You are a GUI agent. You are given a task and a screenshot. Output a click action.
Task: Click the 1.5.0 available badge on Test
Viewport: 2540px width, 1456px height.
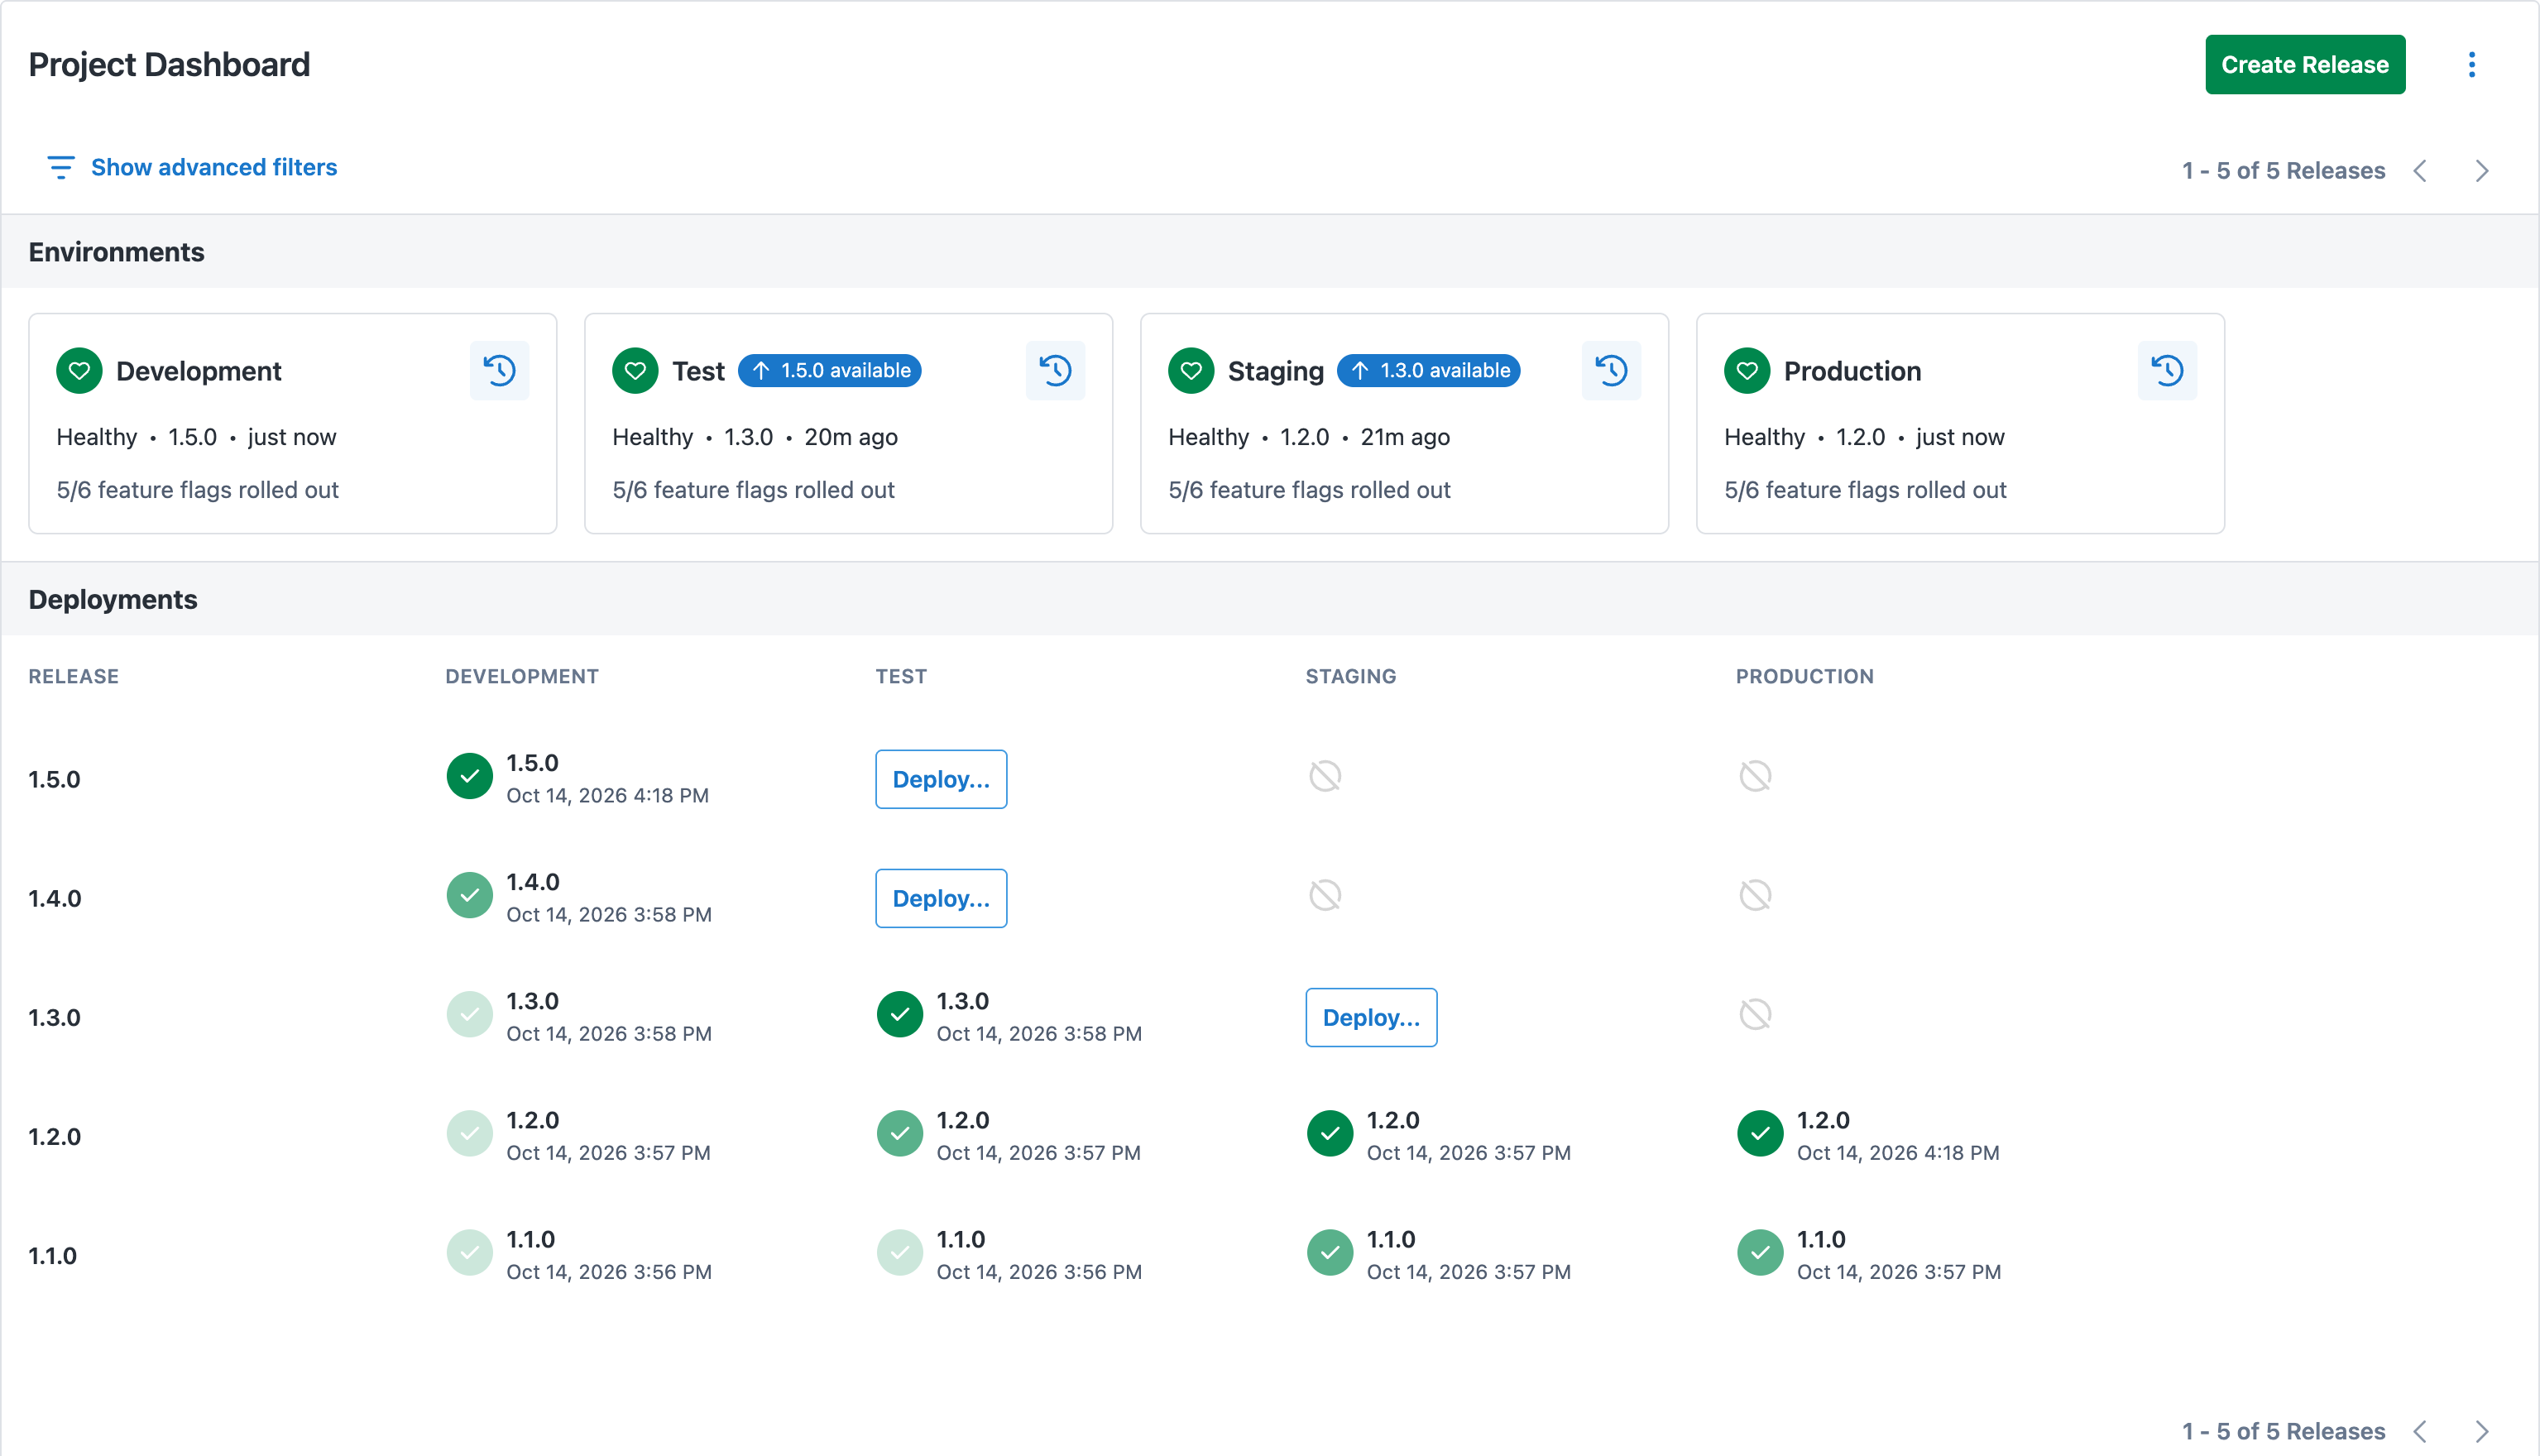coord(830,371)
